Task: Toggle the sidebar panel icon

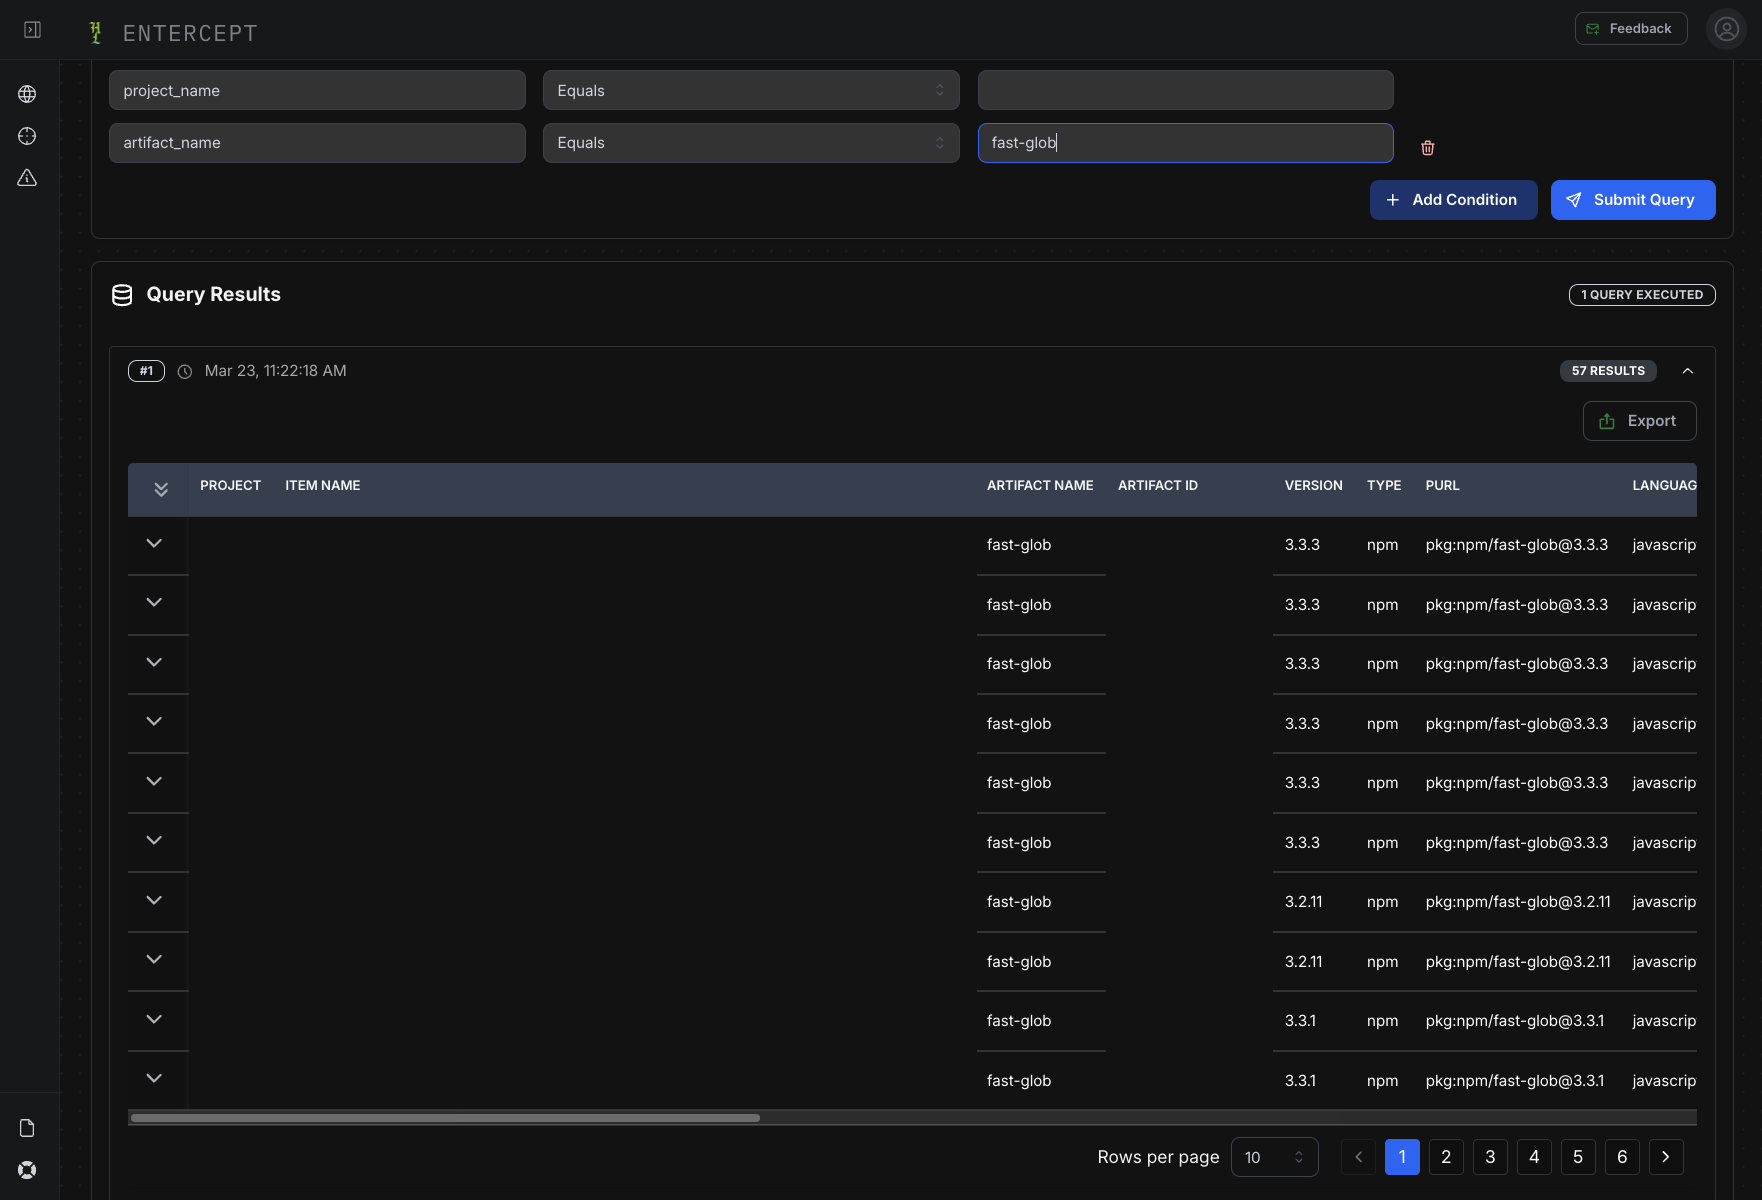Action: (32, 30)
